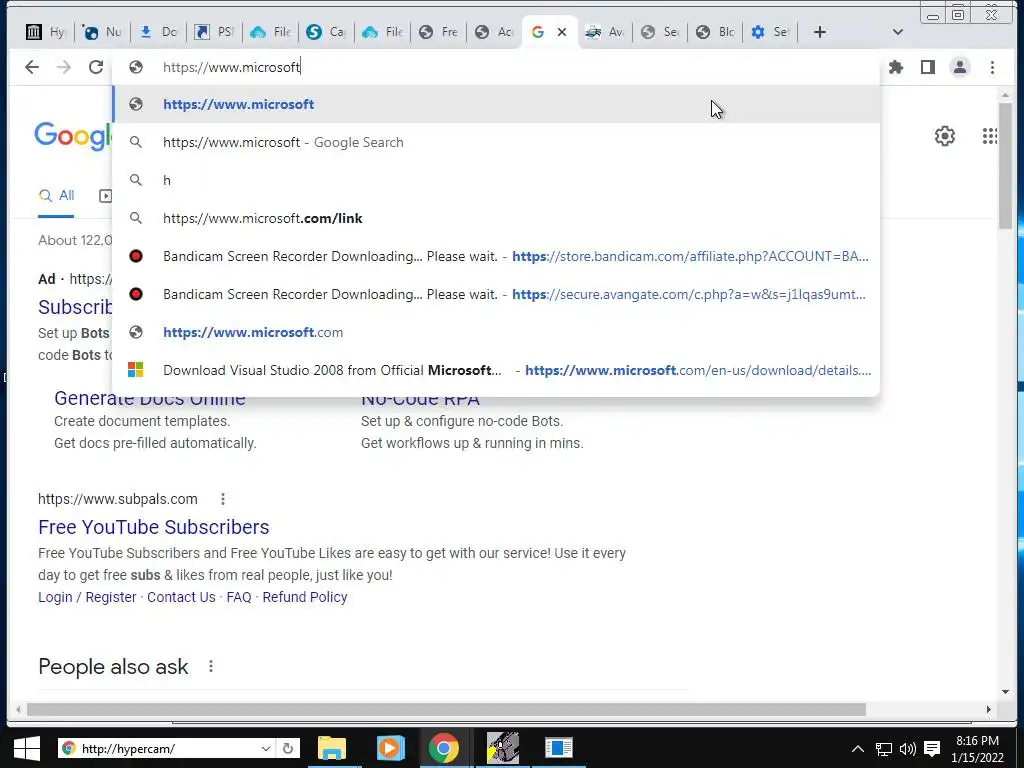Open the Register link under subpals
The width and height of the screenshot is (1024, 768).
point(111,597)
